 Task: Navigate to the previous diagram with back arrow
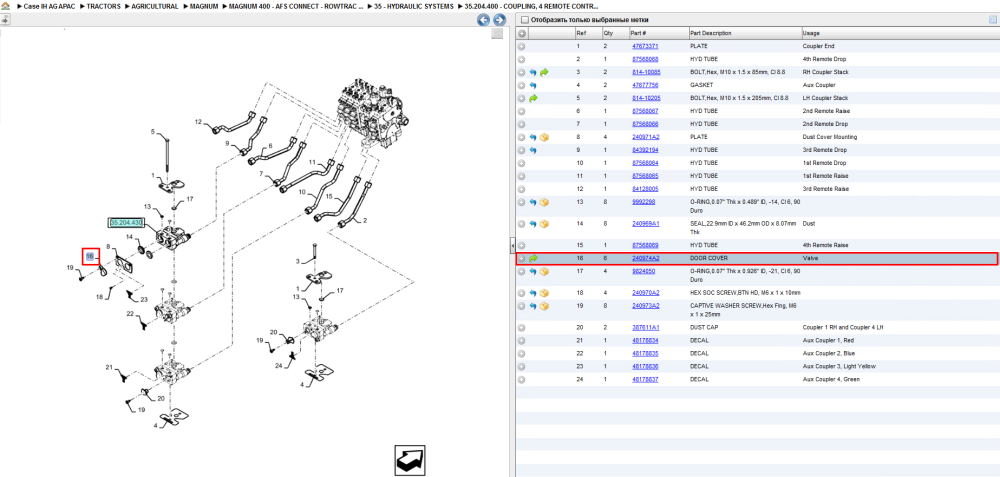pos(483,20)
